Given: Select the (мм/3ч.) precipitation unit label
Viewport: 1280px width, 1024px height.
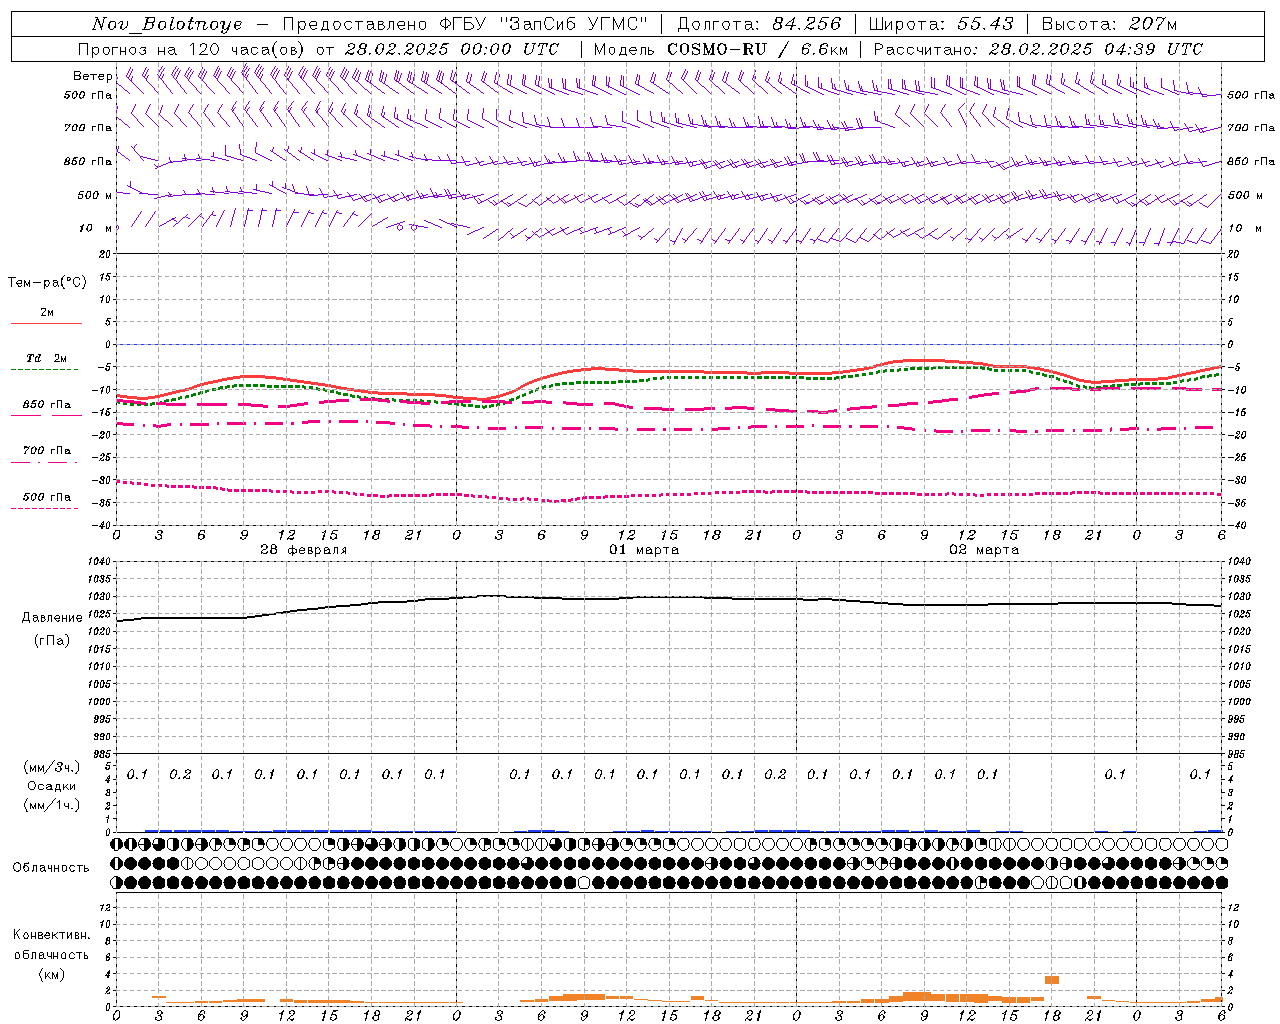Looking at the screenshot, I should click(x=51, y=768).
